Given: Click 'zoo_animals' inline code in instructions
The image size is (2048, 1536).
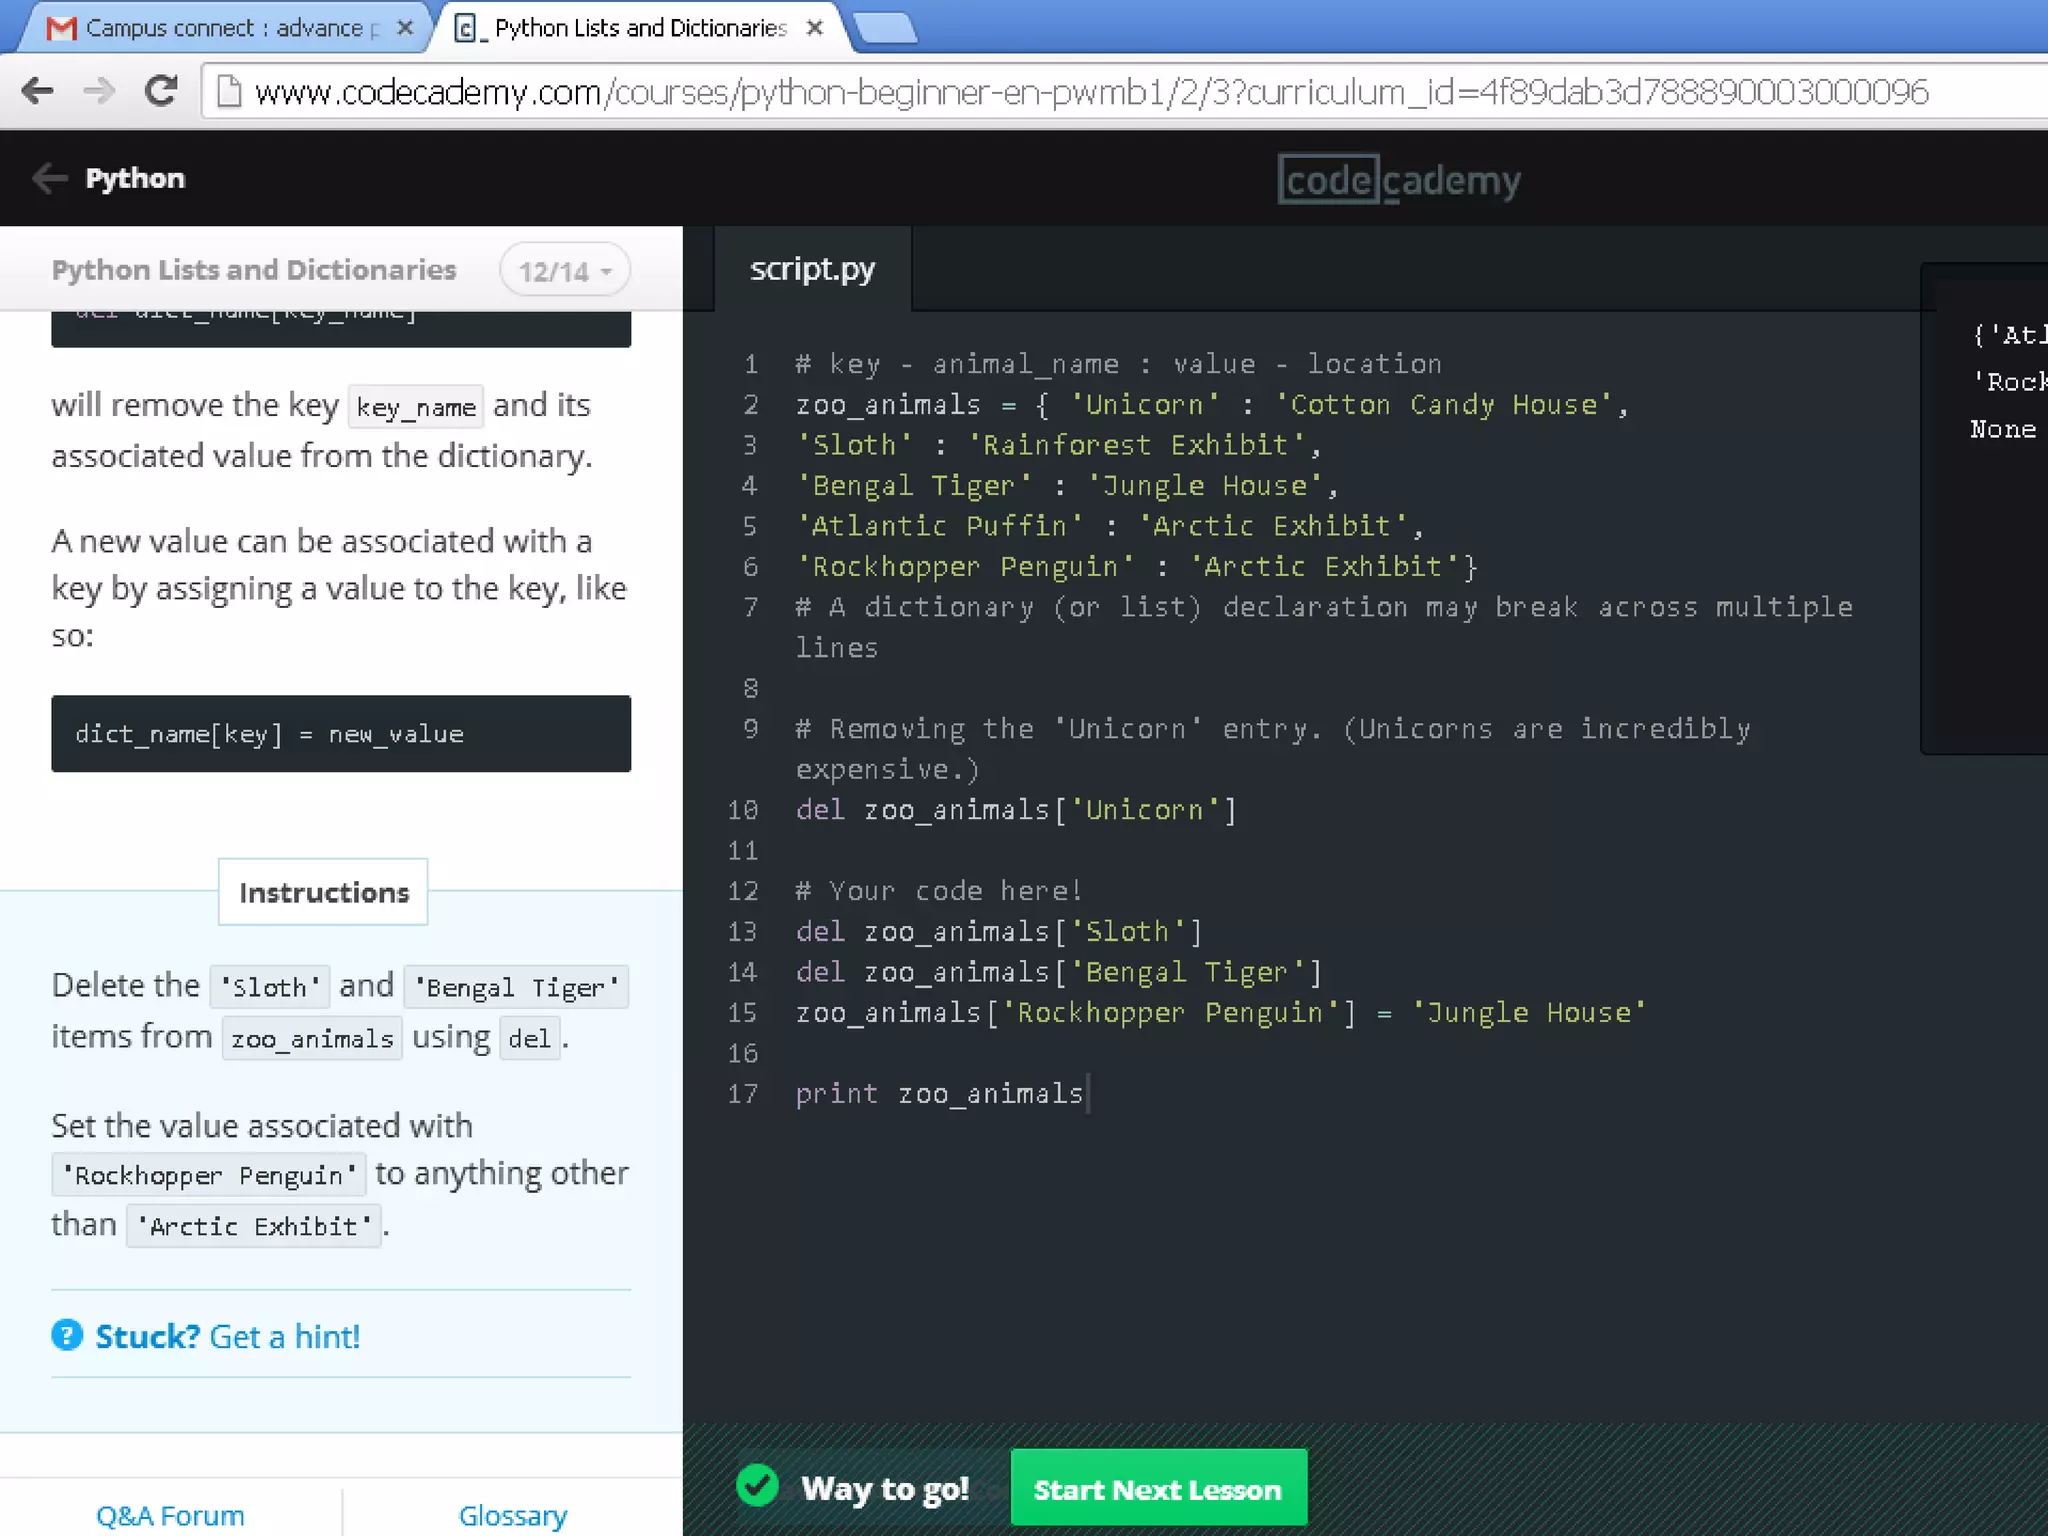Looking at the screenshot, I should [312, 1039].
